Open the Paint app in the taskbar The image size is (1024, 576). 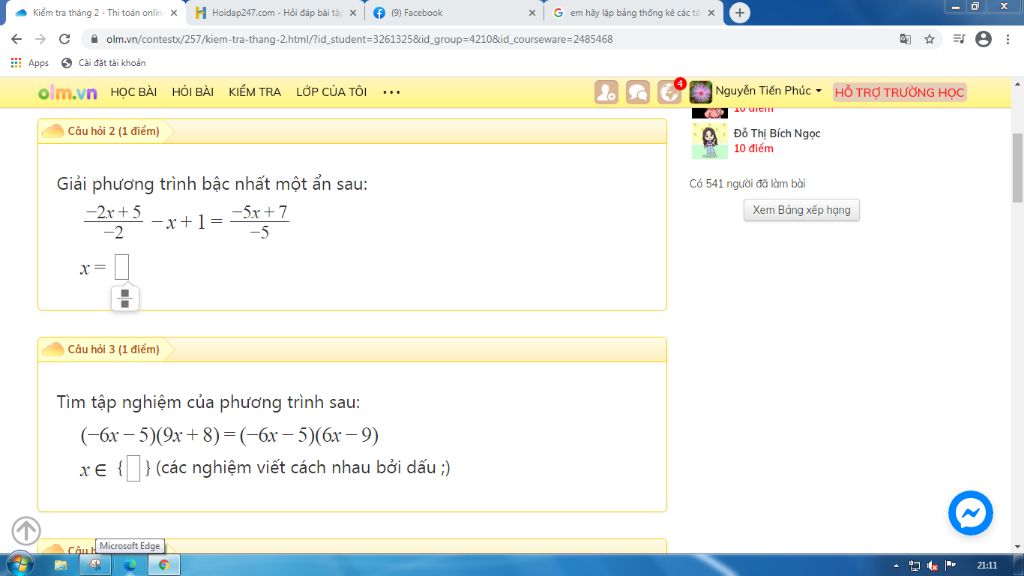coord(95,565)
